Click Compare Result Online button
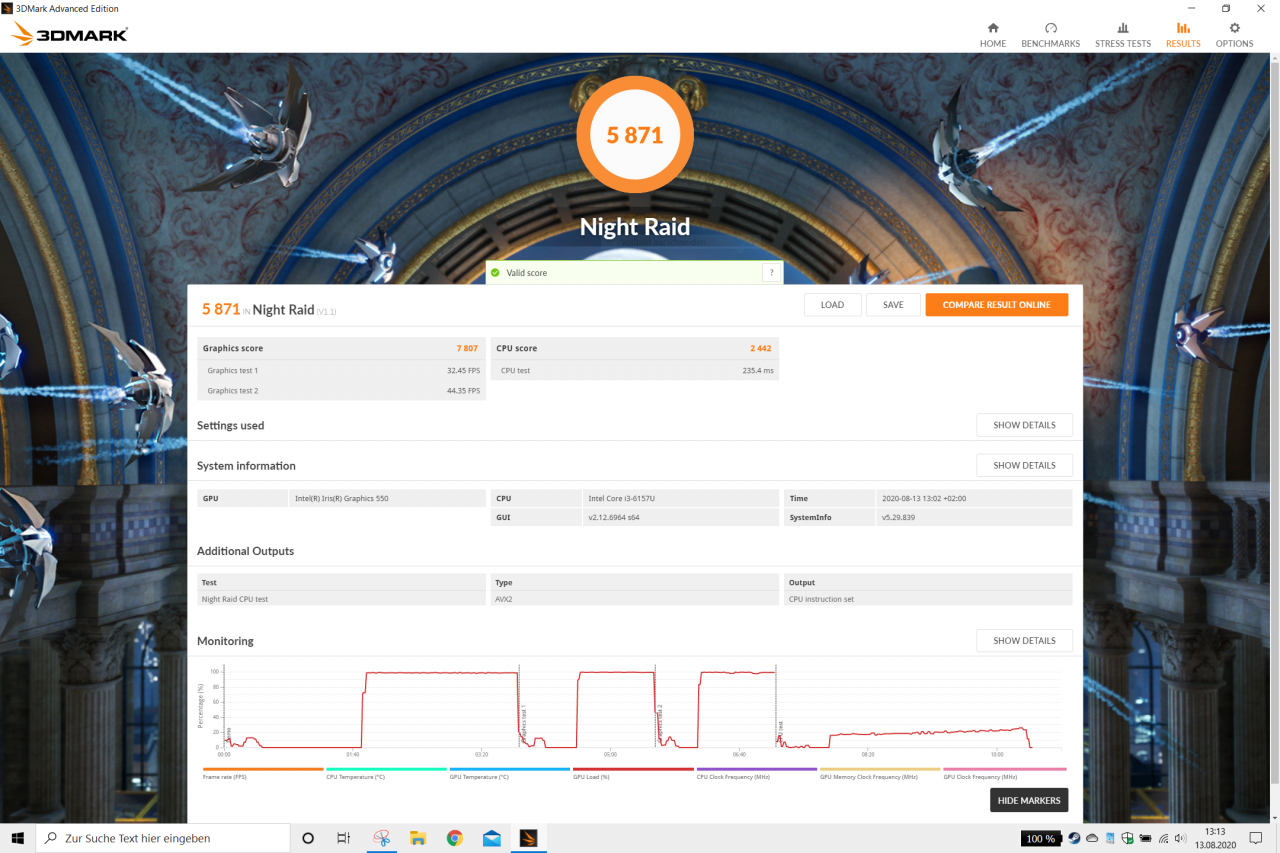The height and width of the screenshot is (853, 1280). click(996, 305)
